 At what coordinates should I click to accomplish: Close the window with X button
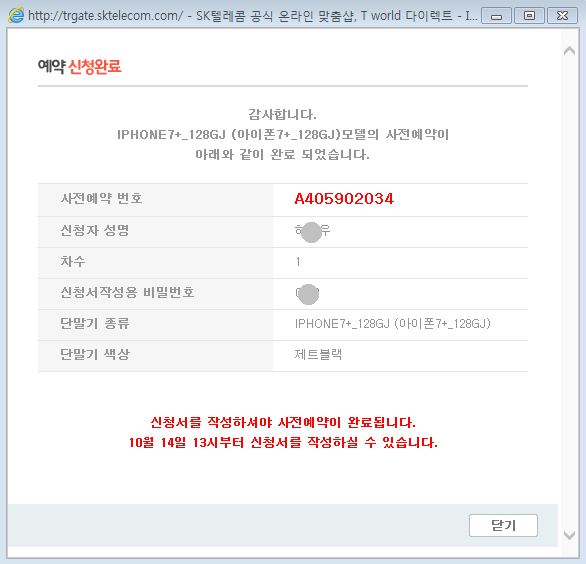pos(562,16)
